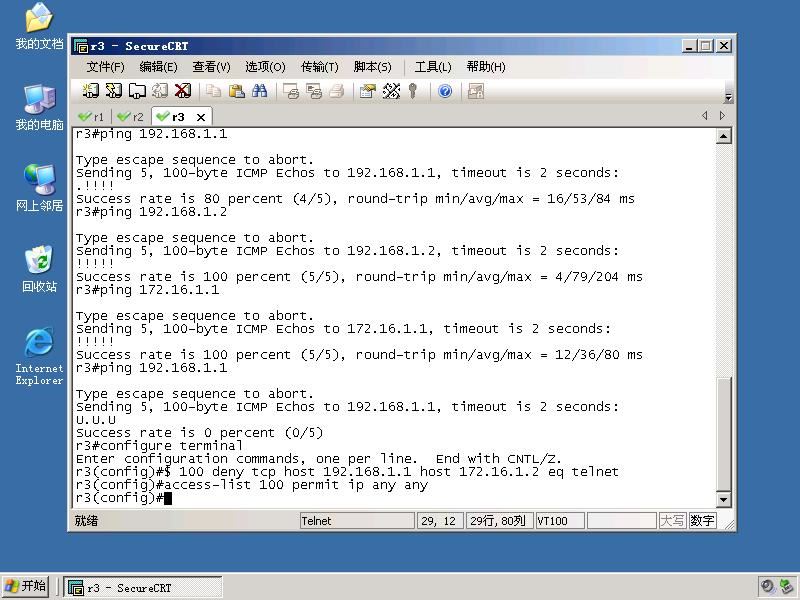
Task: Click the SecureFX grayed icon in toolbar
Action: (x=476, y=91)
